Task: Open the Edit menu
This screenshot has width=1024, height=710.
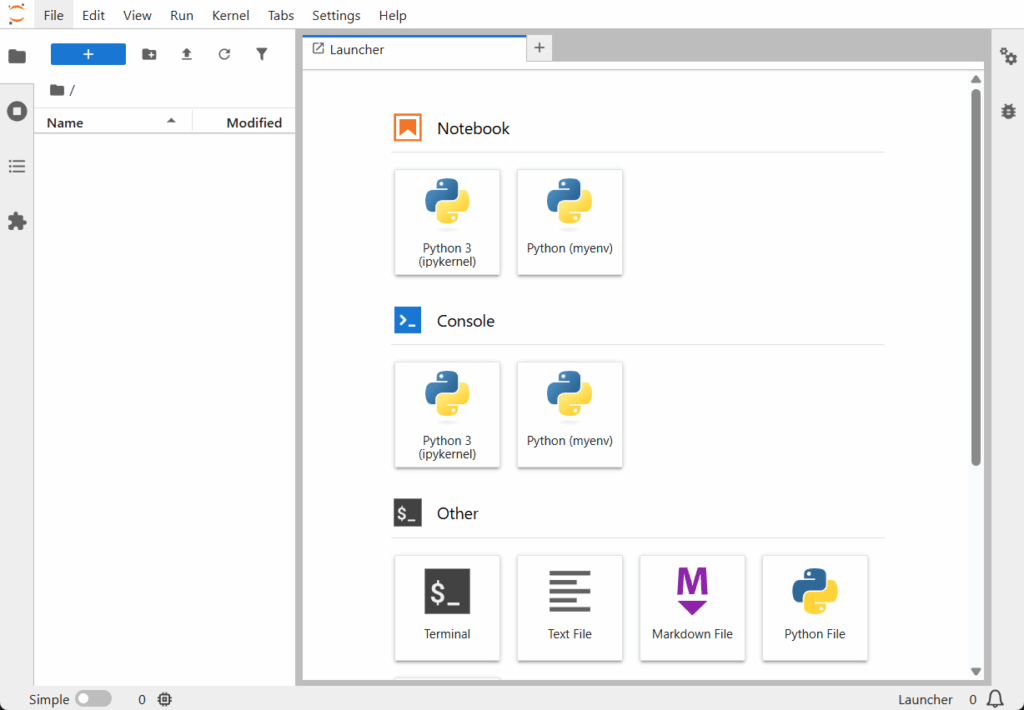Action: point(93,15)
